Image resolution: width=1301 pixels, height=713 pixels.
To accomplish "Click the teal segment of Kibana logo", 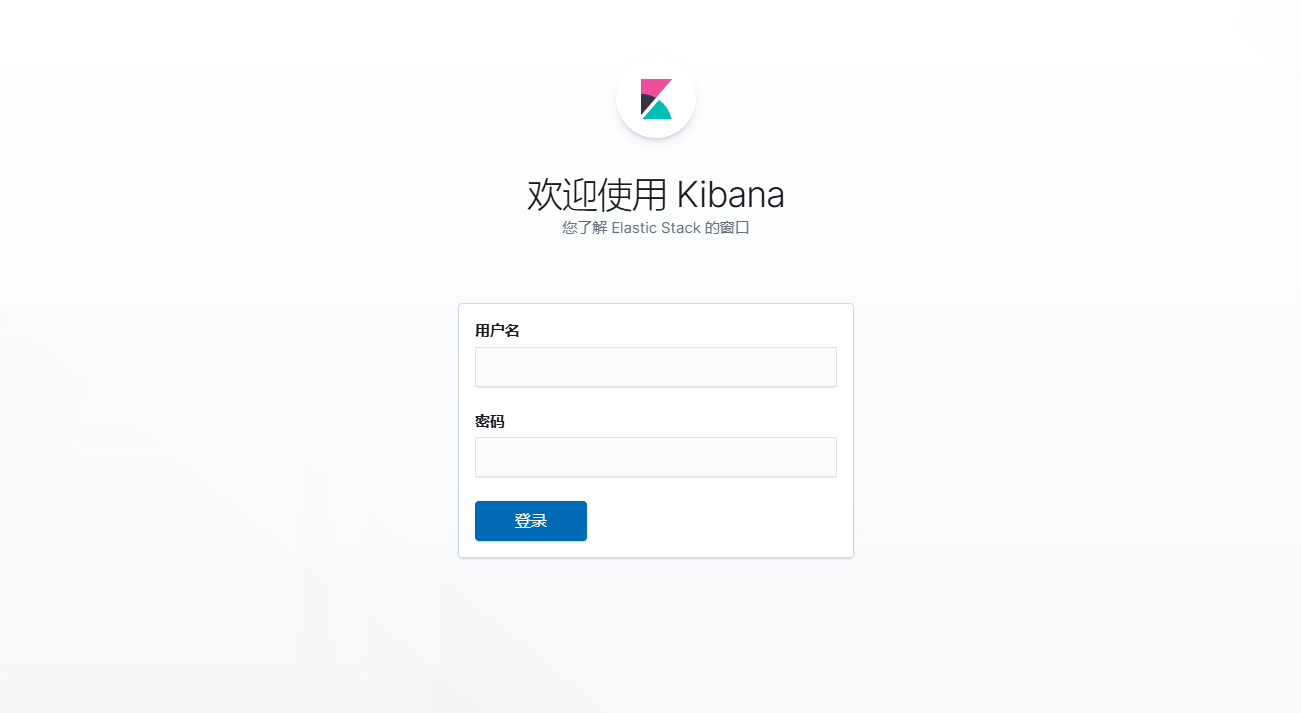I will pos(658,111).
